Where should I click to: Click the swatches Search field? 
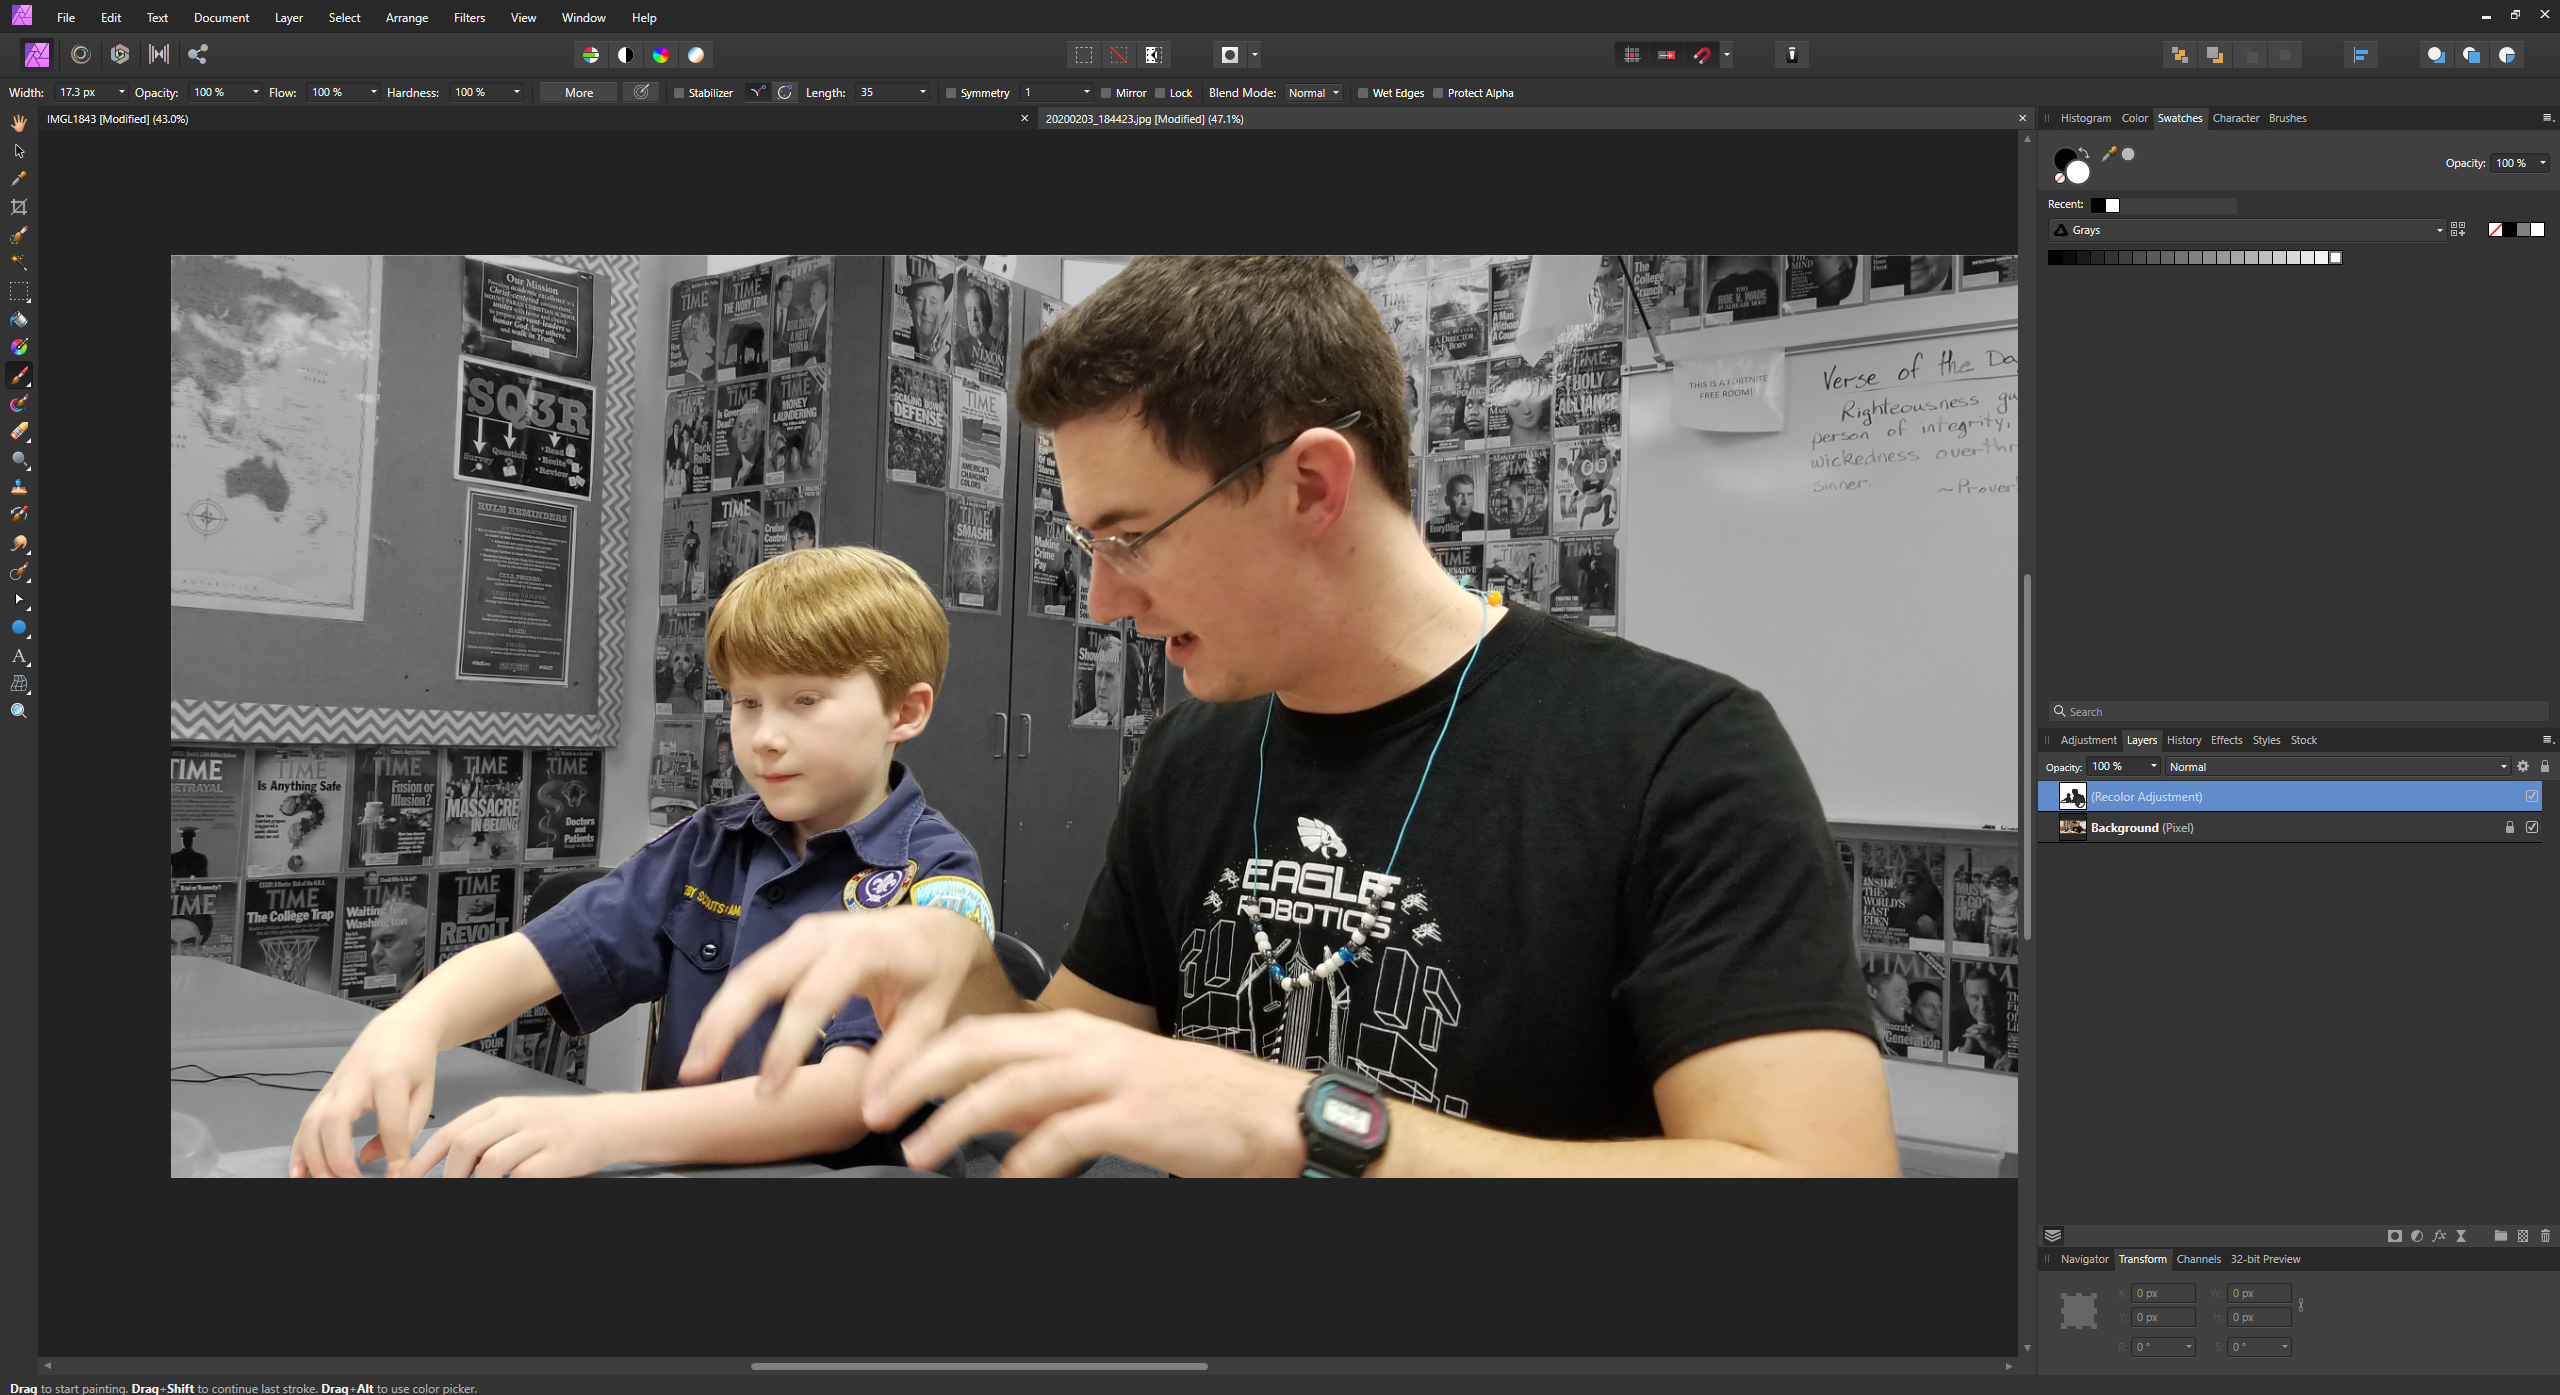pos(2298,711)
